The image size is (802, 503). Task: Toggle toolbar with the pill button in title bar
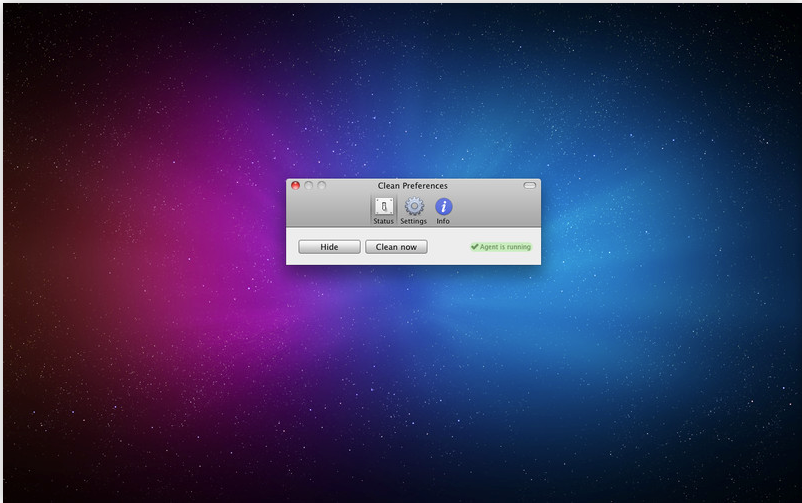pos(529,185)
